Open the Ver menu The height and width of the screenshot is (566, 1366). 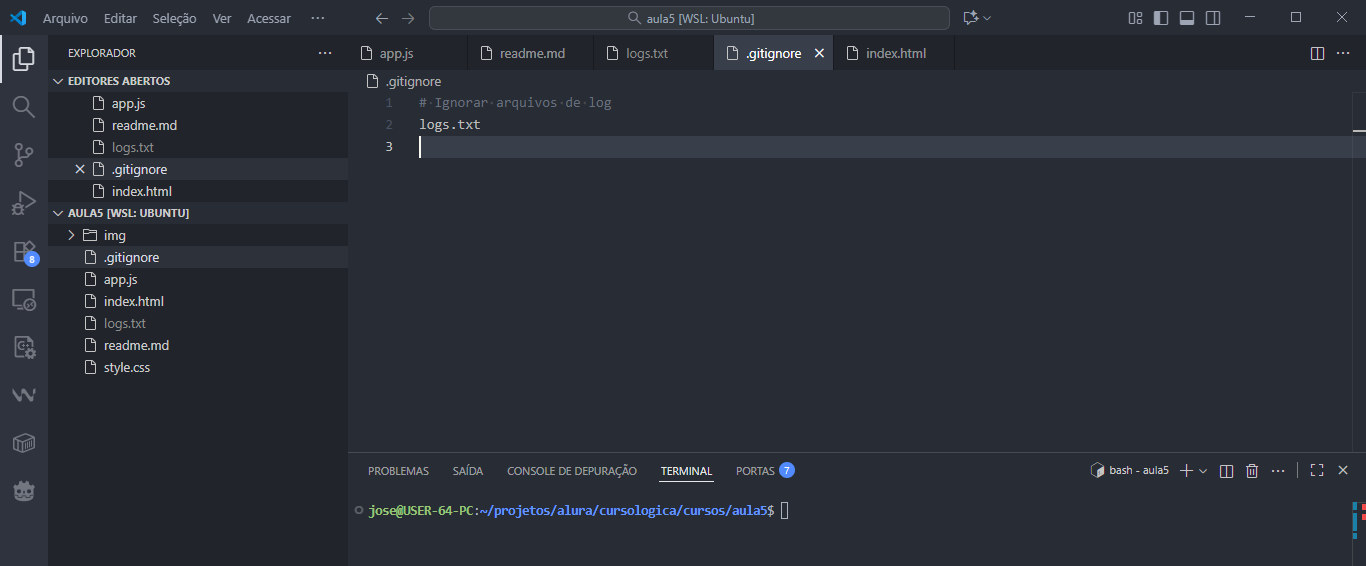[222, 18]
